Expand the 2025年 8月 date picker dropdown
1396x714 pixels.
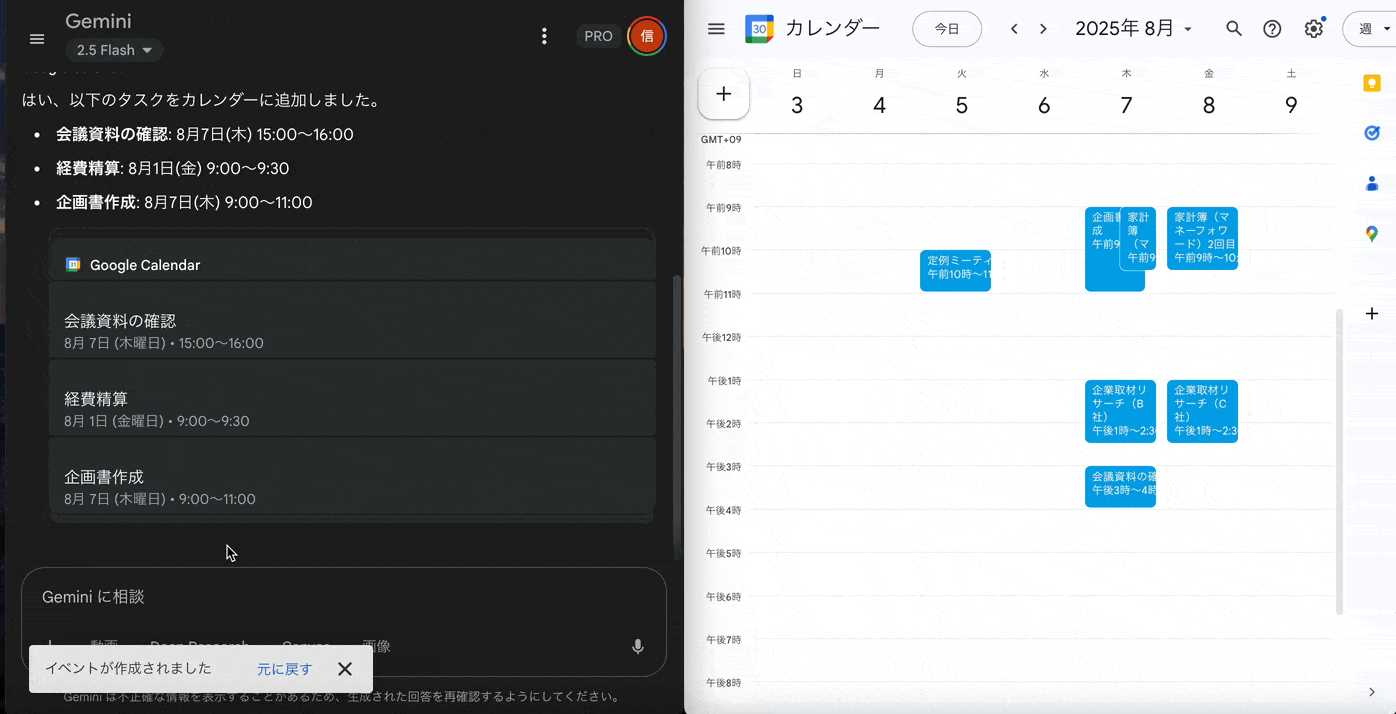coord(1133,29)
